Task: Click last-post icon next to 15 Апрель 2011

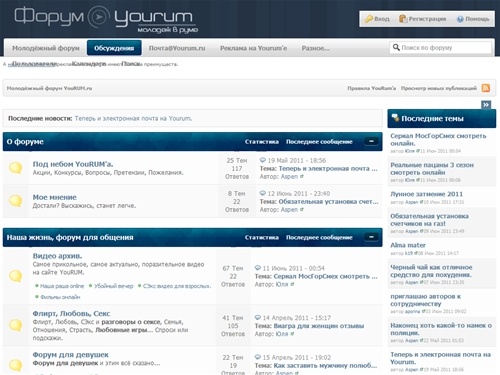Action: pyautogui.click(x=258, y=357)
